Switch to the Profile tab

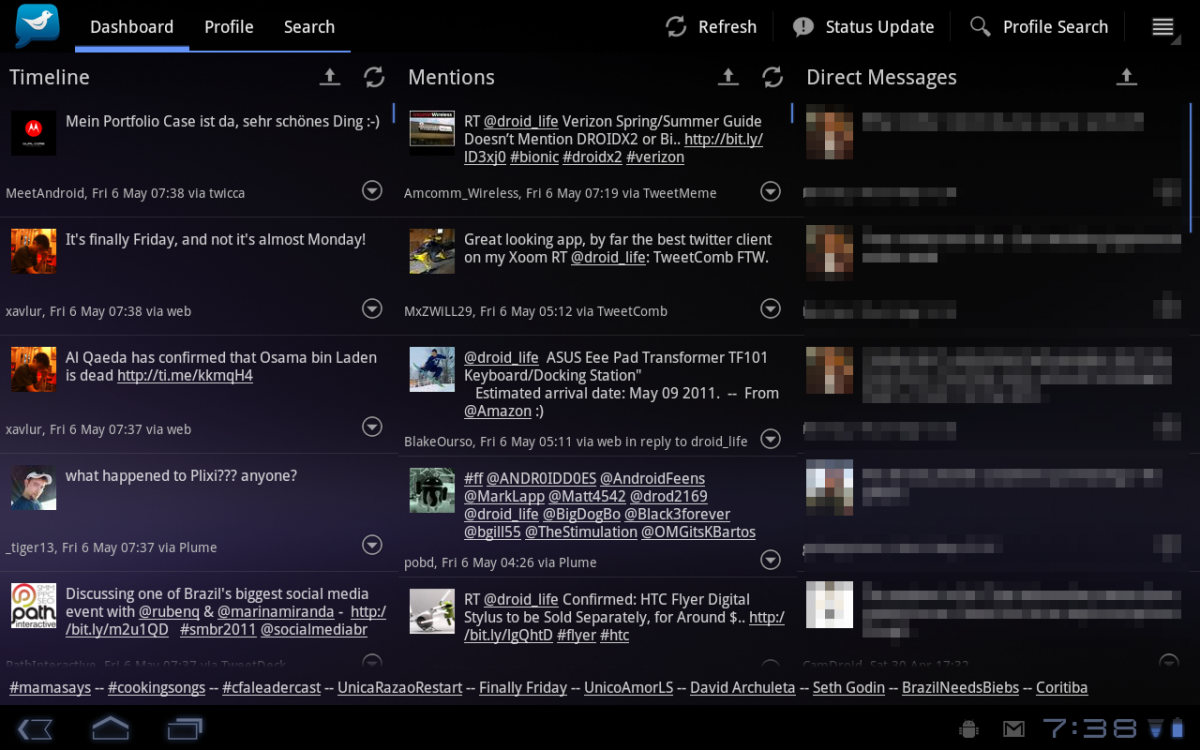point(228,27)
